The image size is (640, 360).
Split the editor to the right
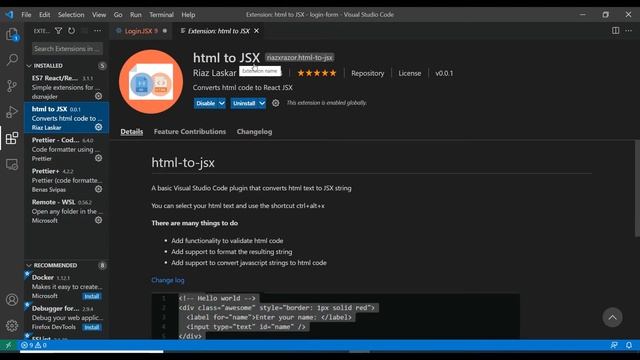tap(615, 31)
